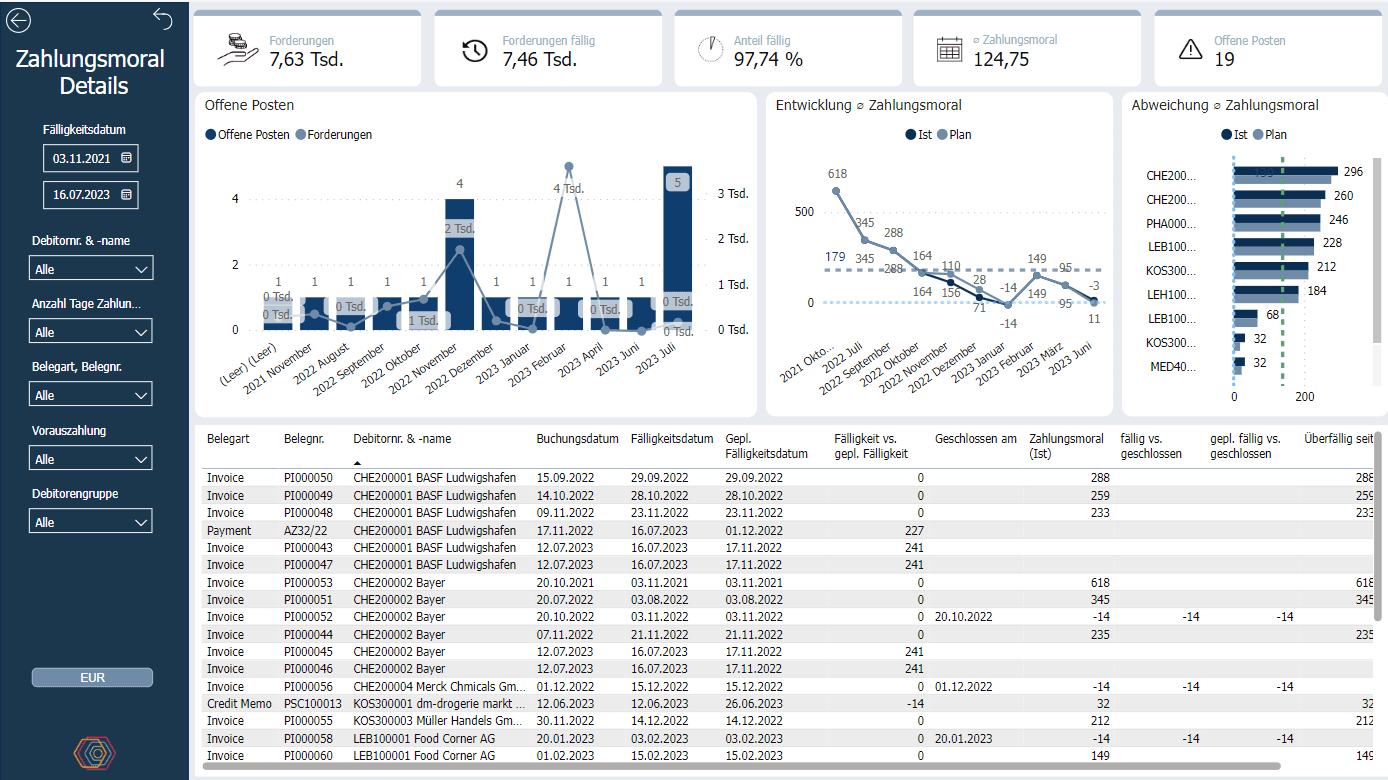Toggle Offene Posten legend entry

(x=247, y=134)
